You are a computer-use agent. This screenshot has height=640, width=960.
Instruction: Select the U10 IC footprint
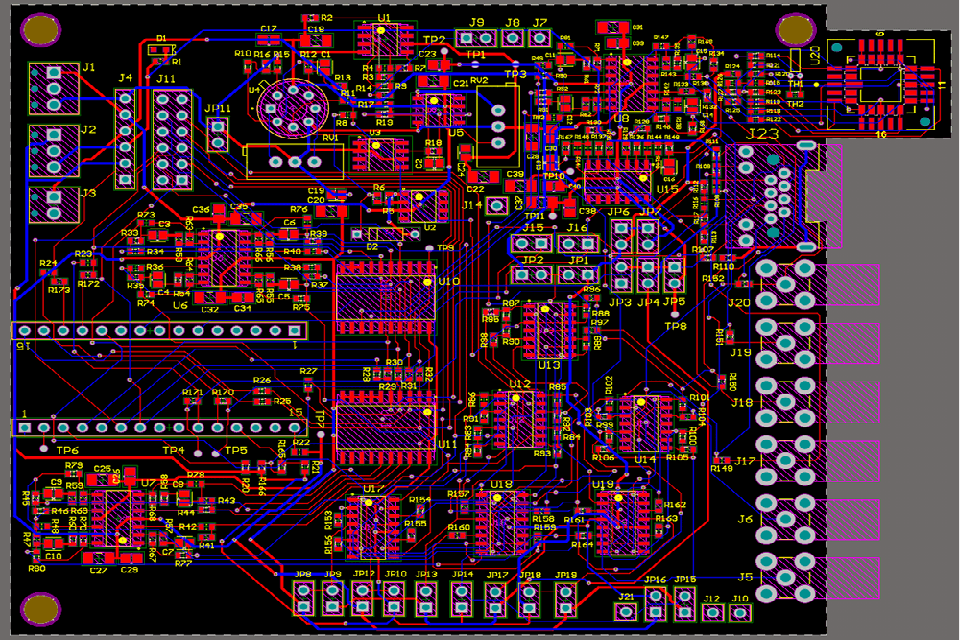click(386, 297)
